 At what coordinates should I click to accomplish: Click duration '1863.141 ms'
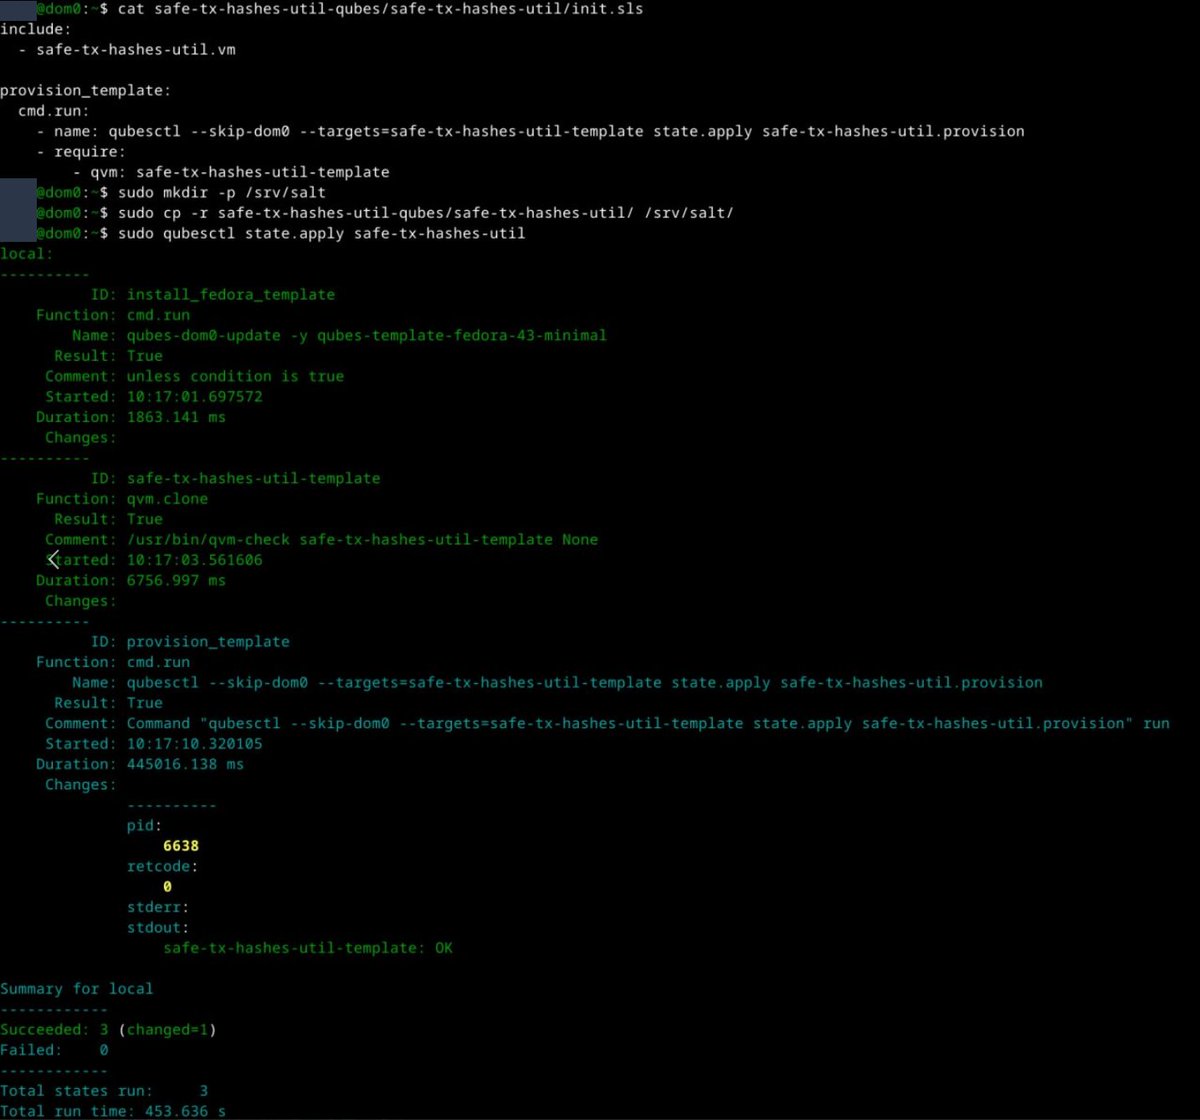pos(176,417)
